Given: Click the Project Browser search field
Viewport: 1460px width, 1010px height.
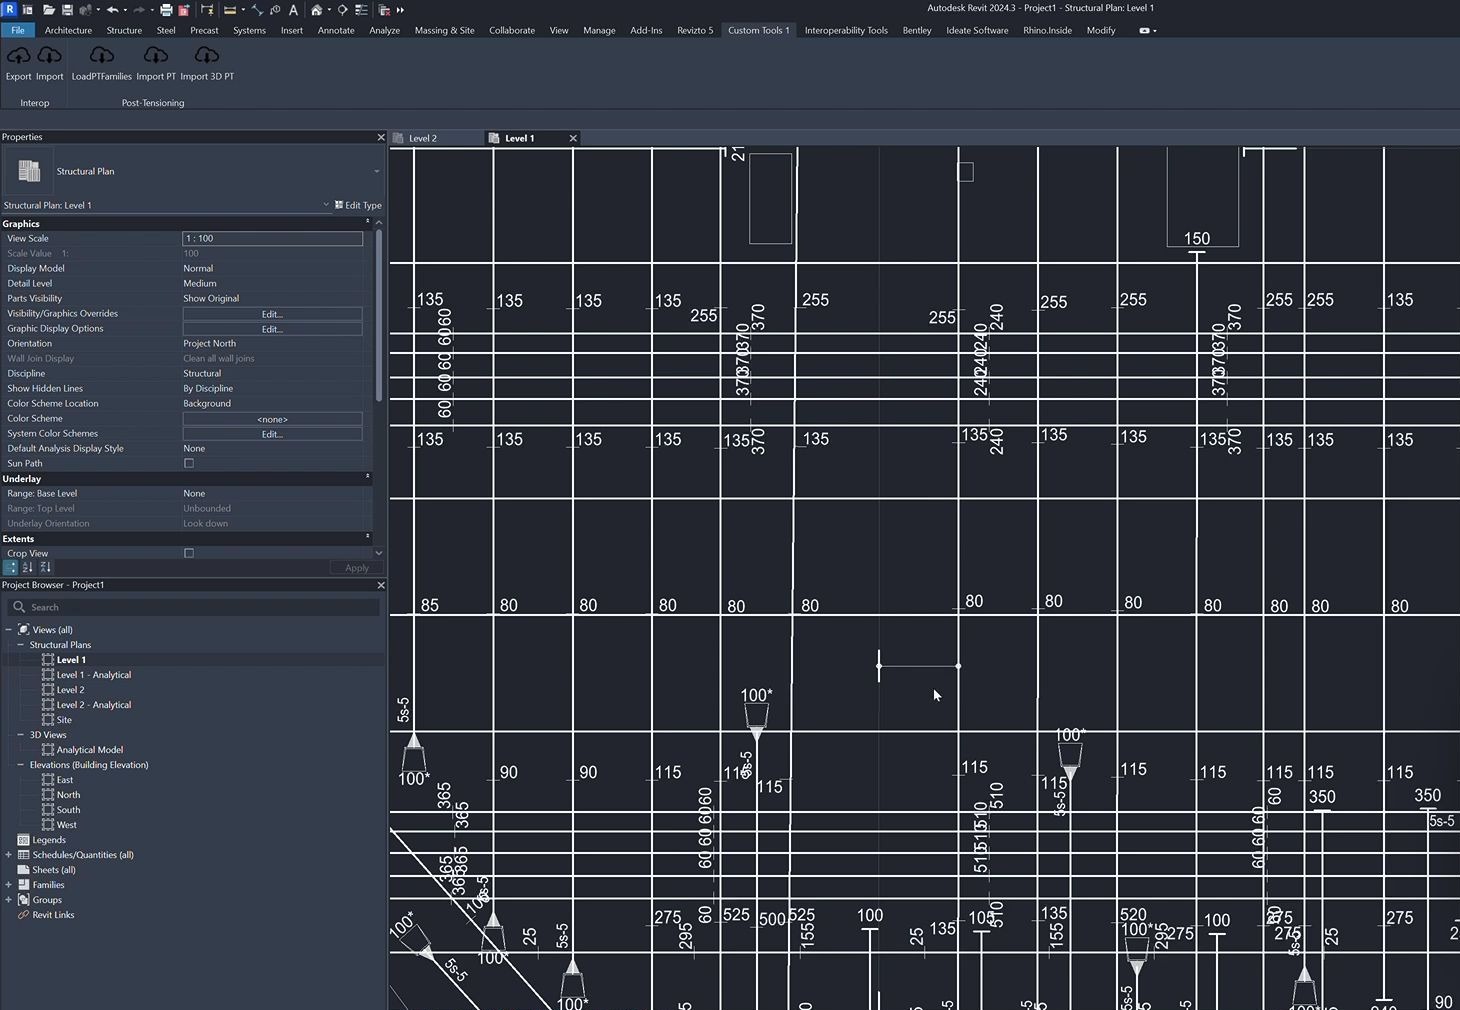Looking at the screenshot, I should (x=193, y=607).
